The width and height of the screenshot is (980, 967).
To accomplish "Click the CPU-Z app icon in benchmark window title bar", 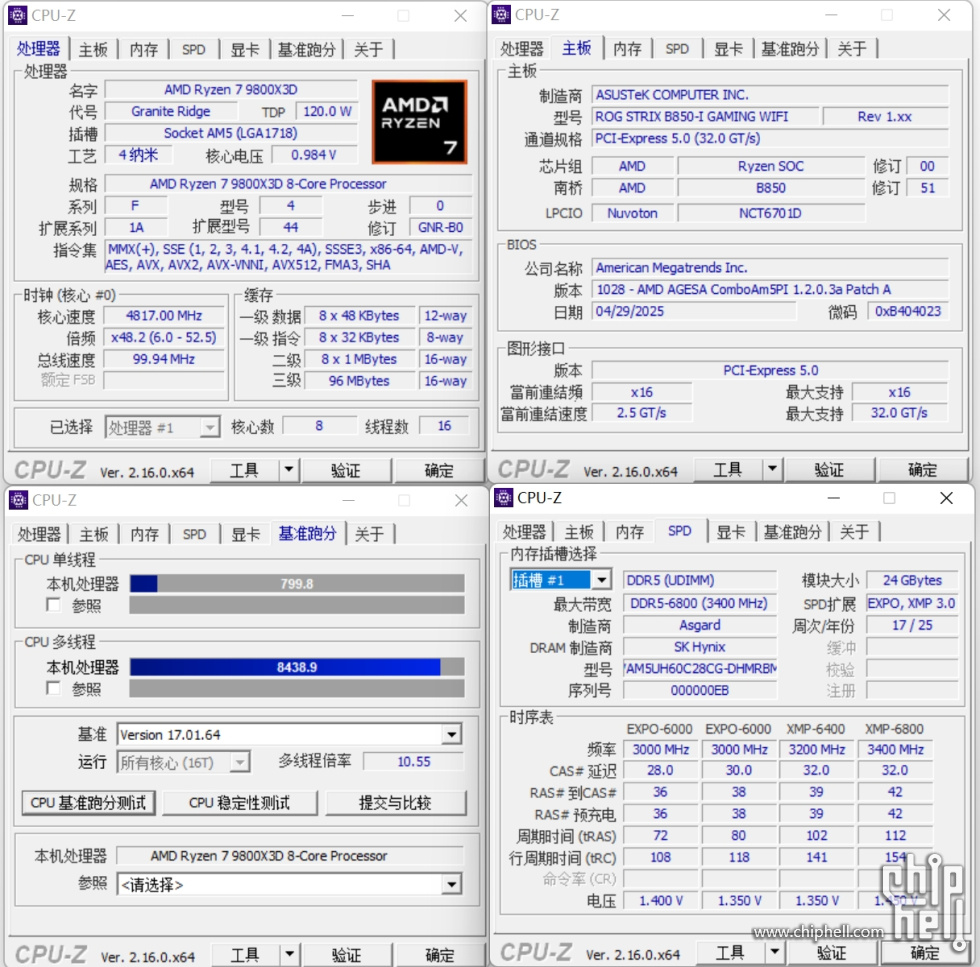I will (18, 500).
